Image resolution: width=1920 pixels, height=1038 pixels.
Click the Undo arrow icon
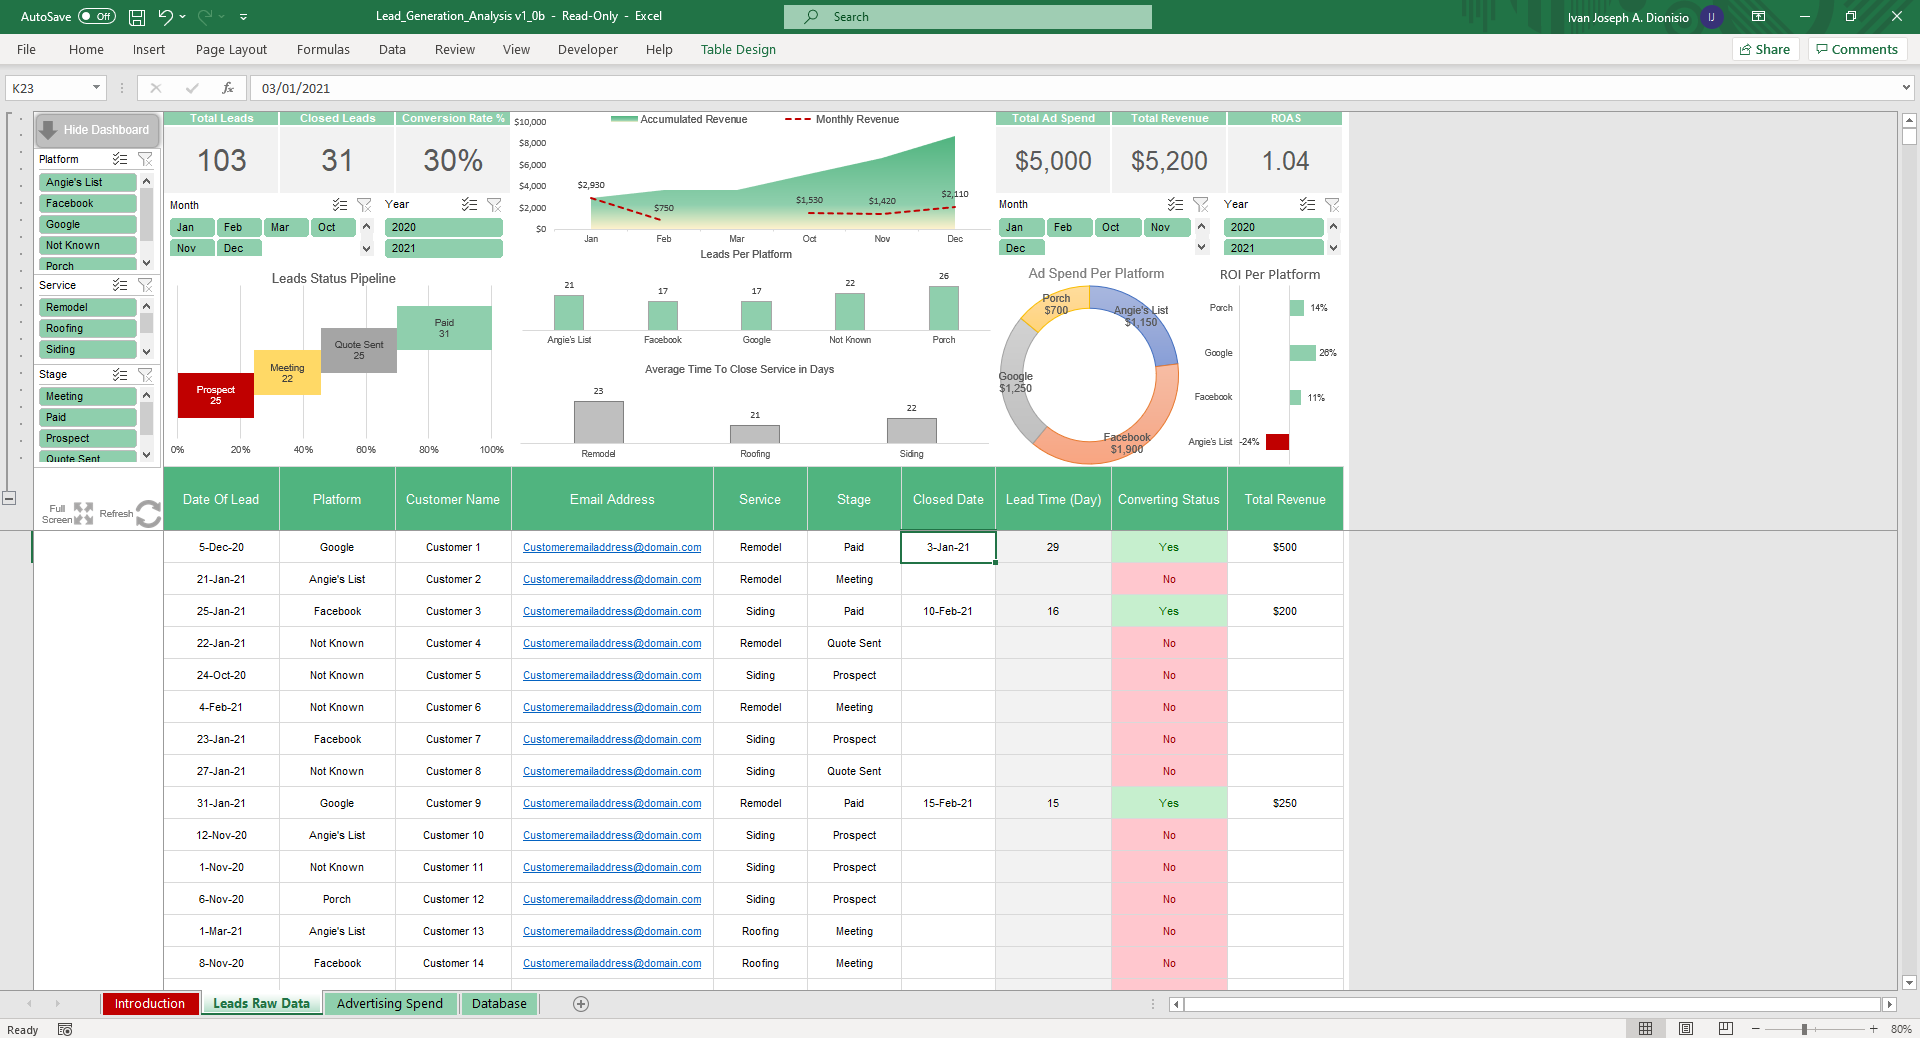pyautogui.click(x=165, y=17)
